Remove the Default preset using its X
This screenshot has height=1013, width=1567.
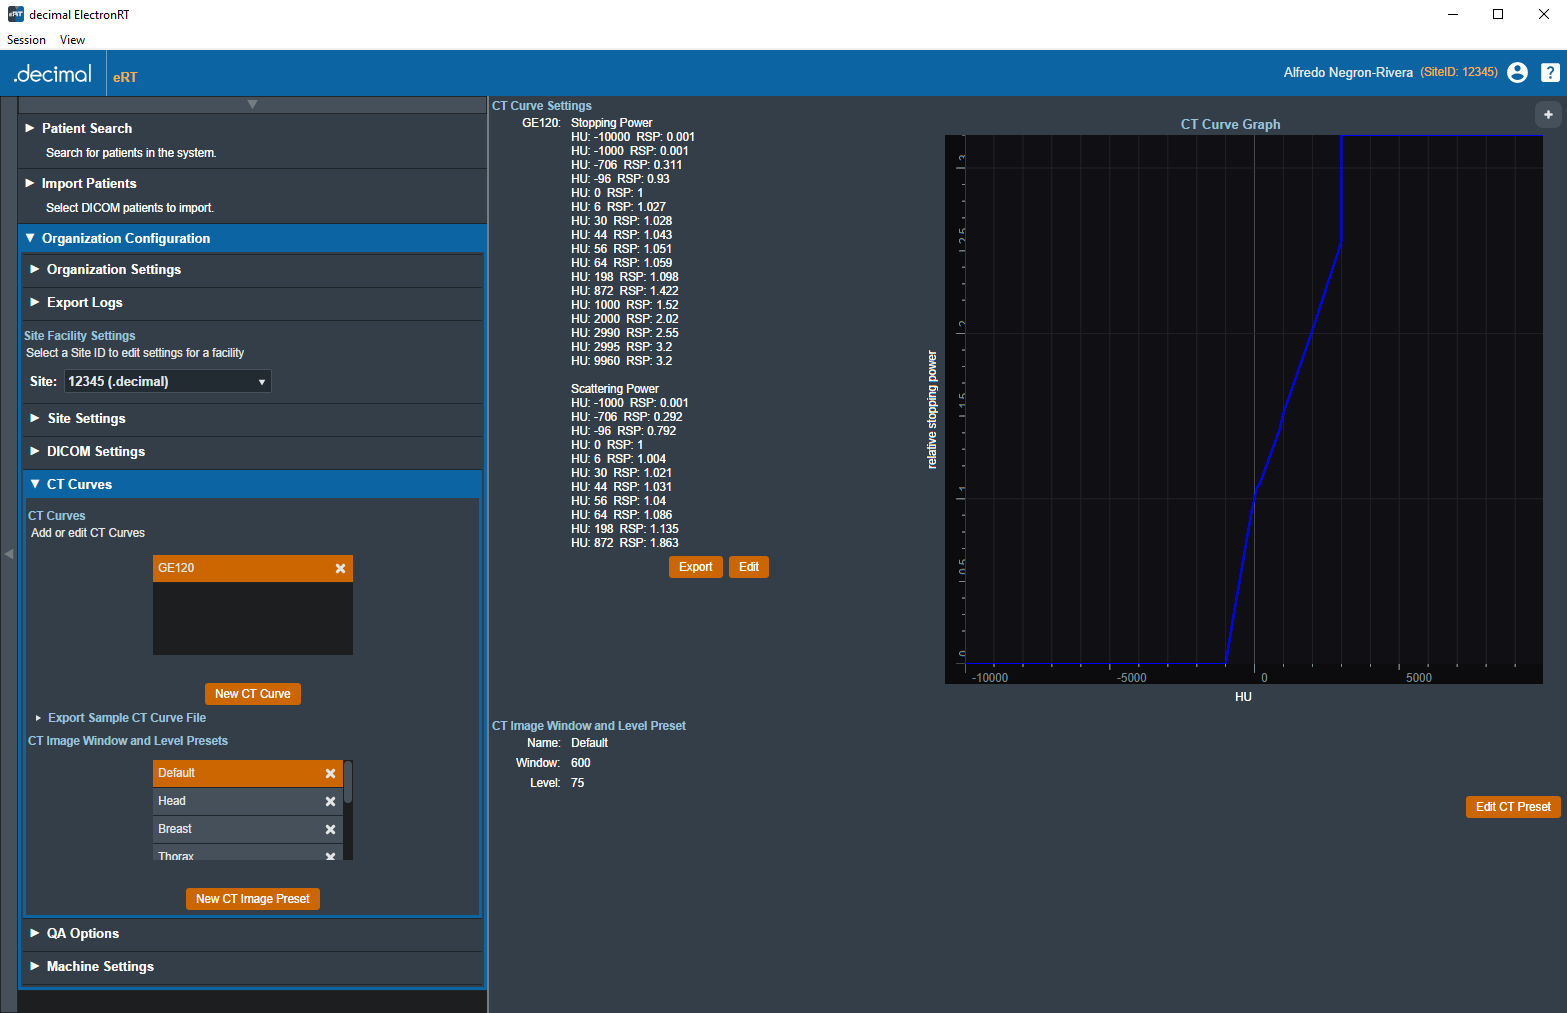pos(330,773)
